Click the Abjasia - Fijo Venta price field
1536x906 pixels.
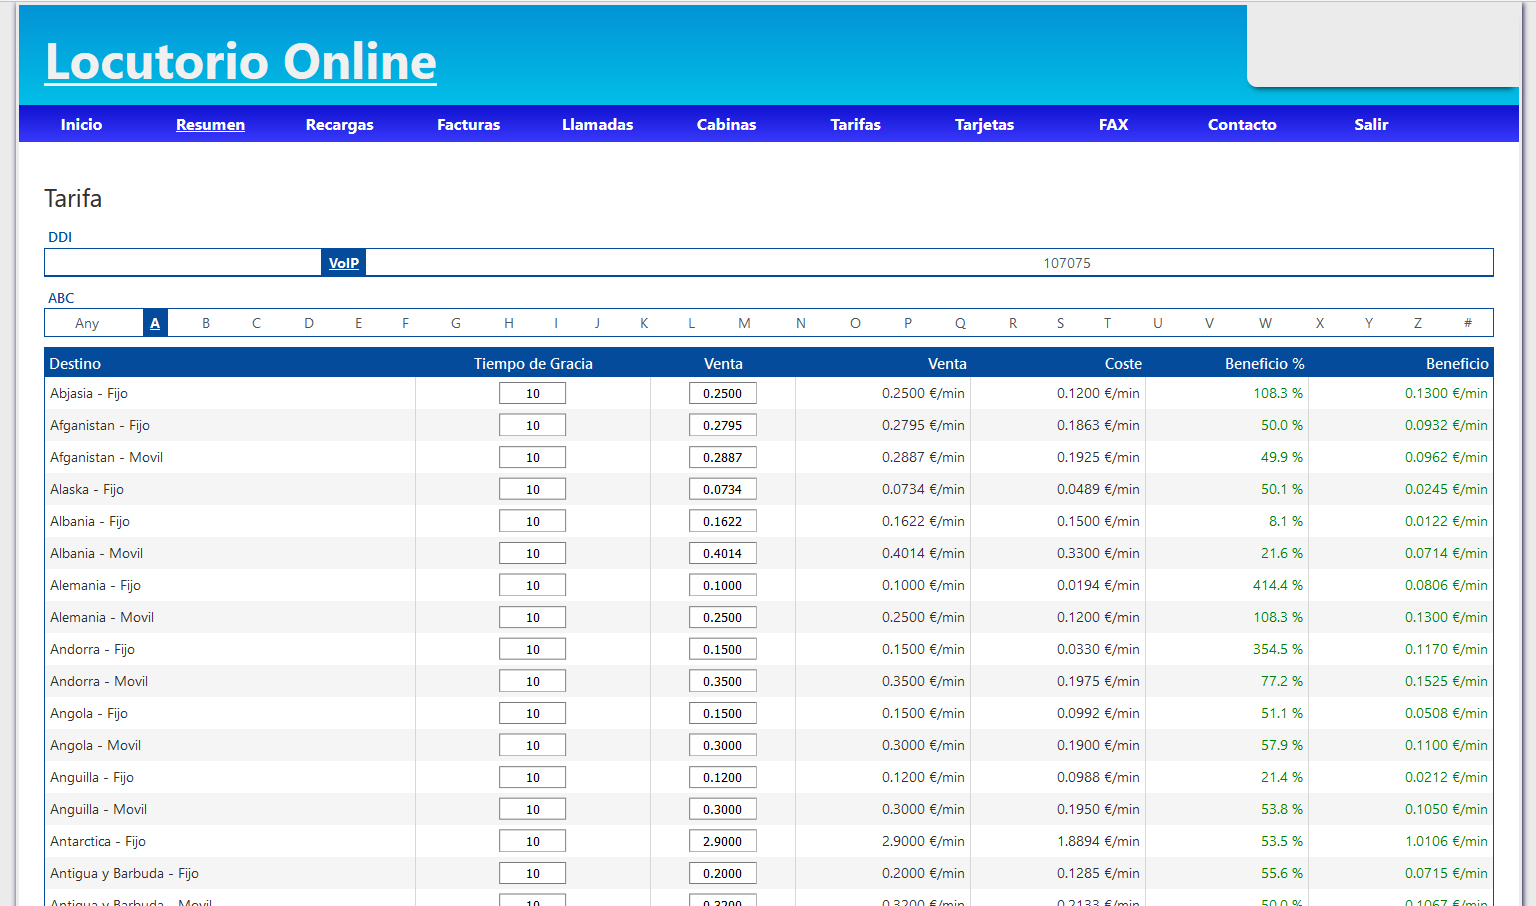pos(723,393)
